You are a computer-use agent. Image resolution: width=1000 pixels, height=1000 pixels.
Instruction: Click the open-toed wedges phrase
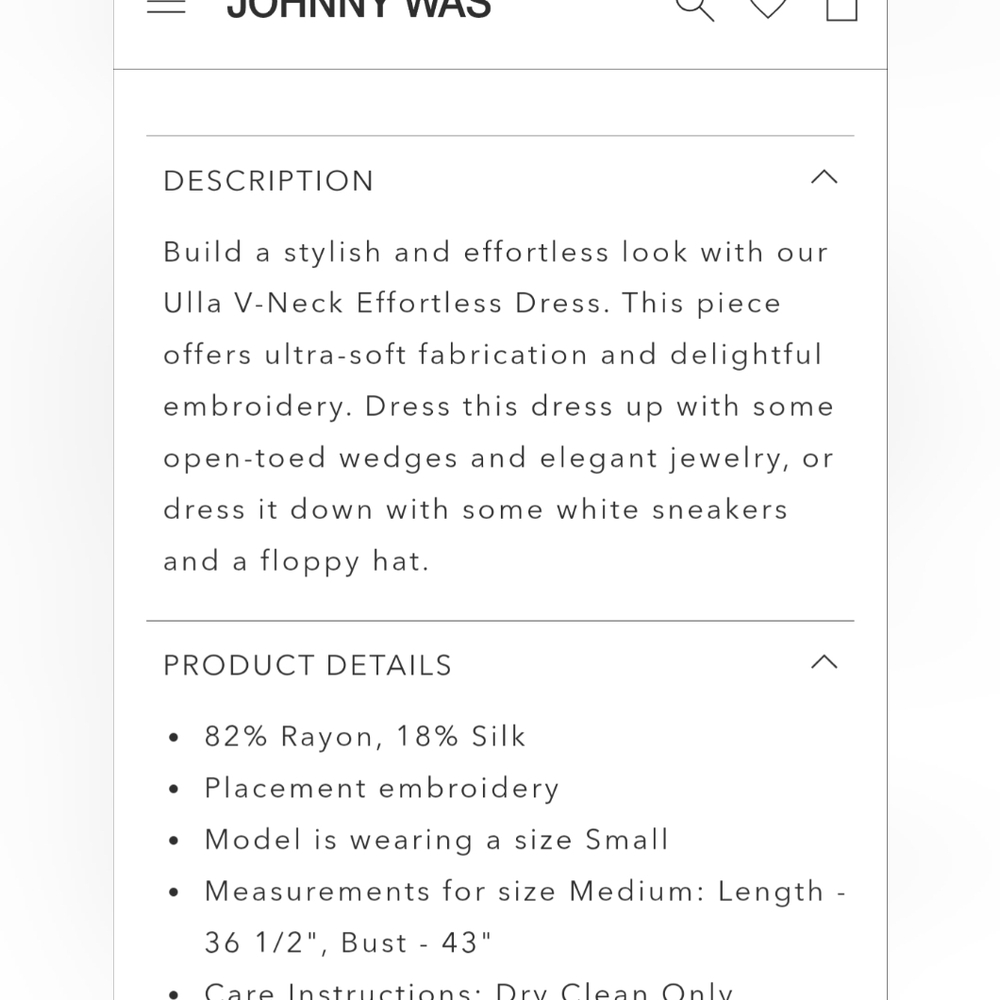tap(311, 459)
